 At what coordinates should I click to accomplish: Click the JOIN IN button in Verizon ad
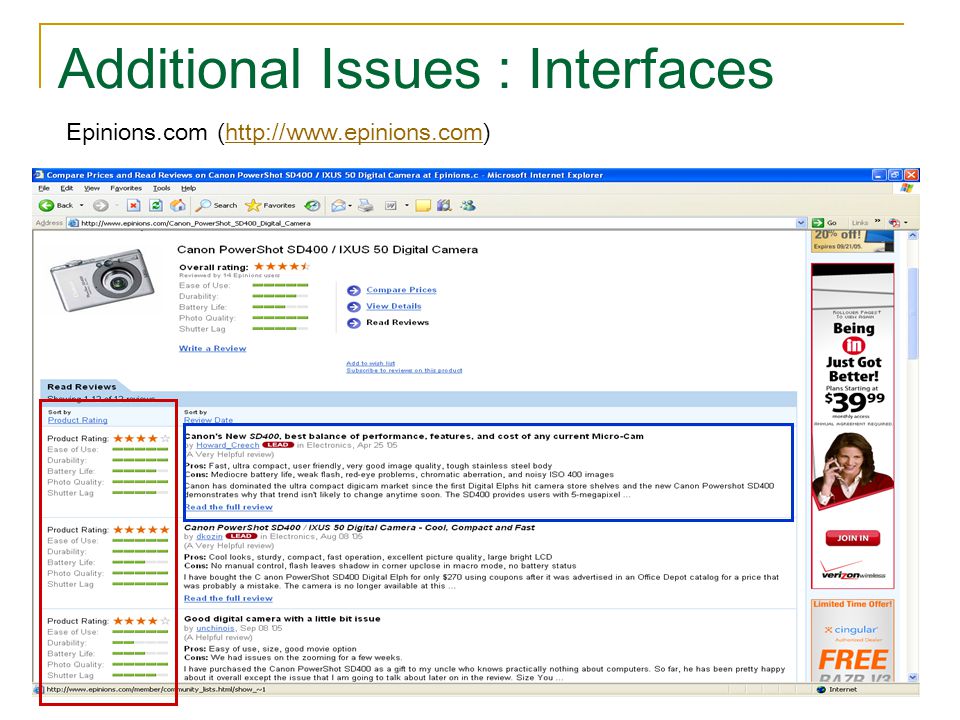click(x=852, y=538)
